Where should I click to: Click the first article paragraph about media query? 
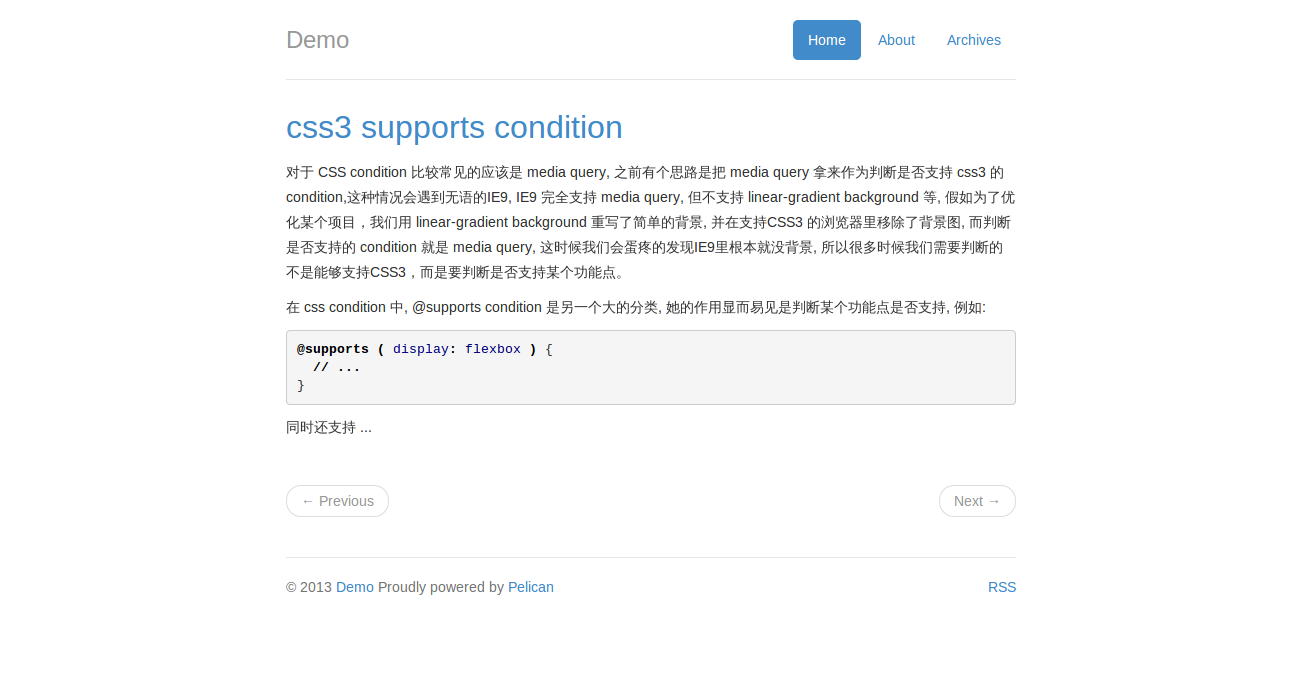point(650,221)
